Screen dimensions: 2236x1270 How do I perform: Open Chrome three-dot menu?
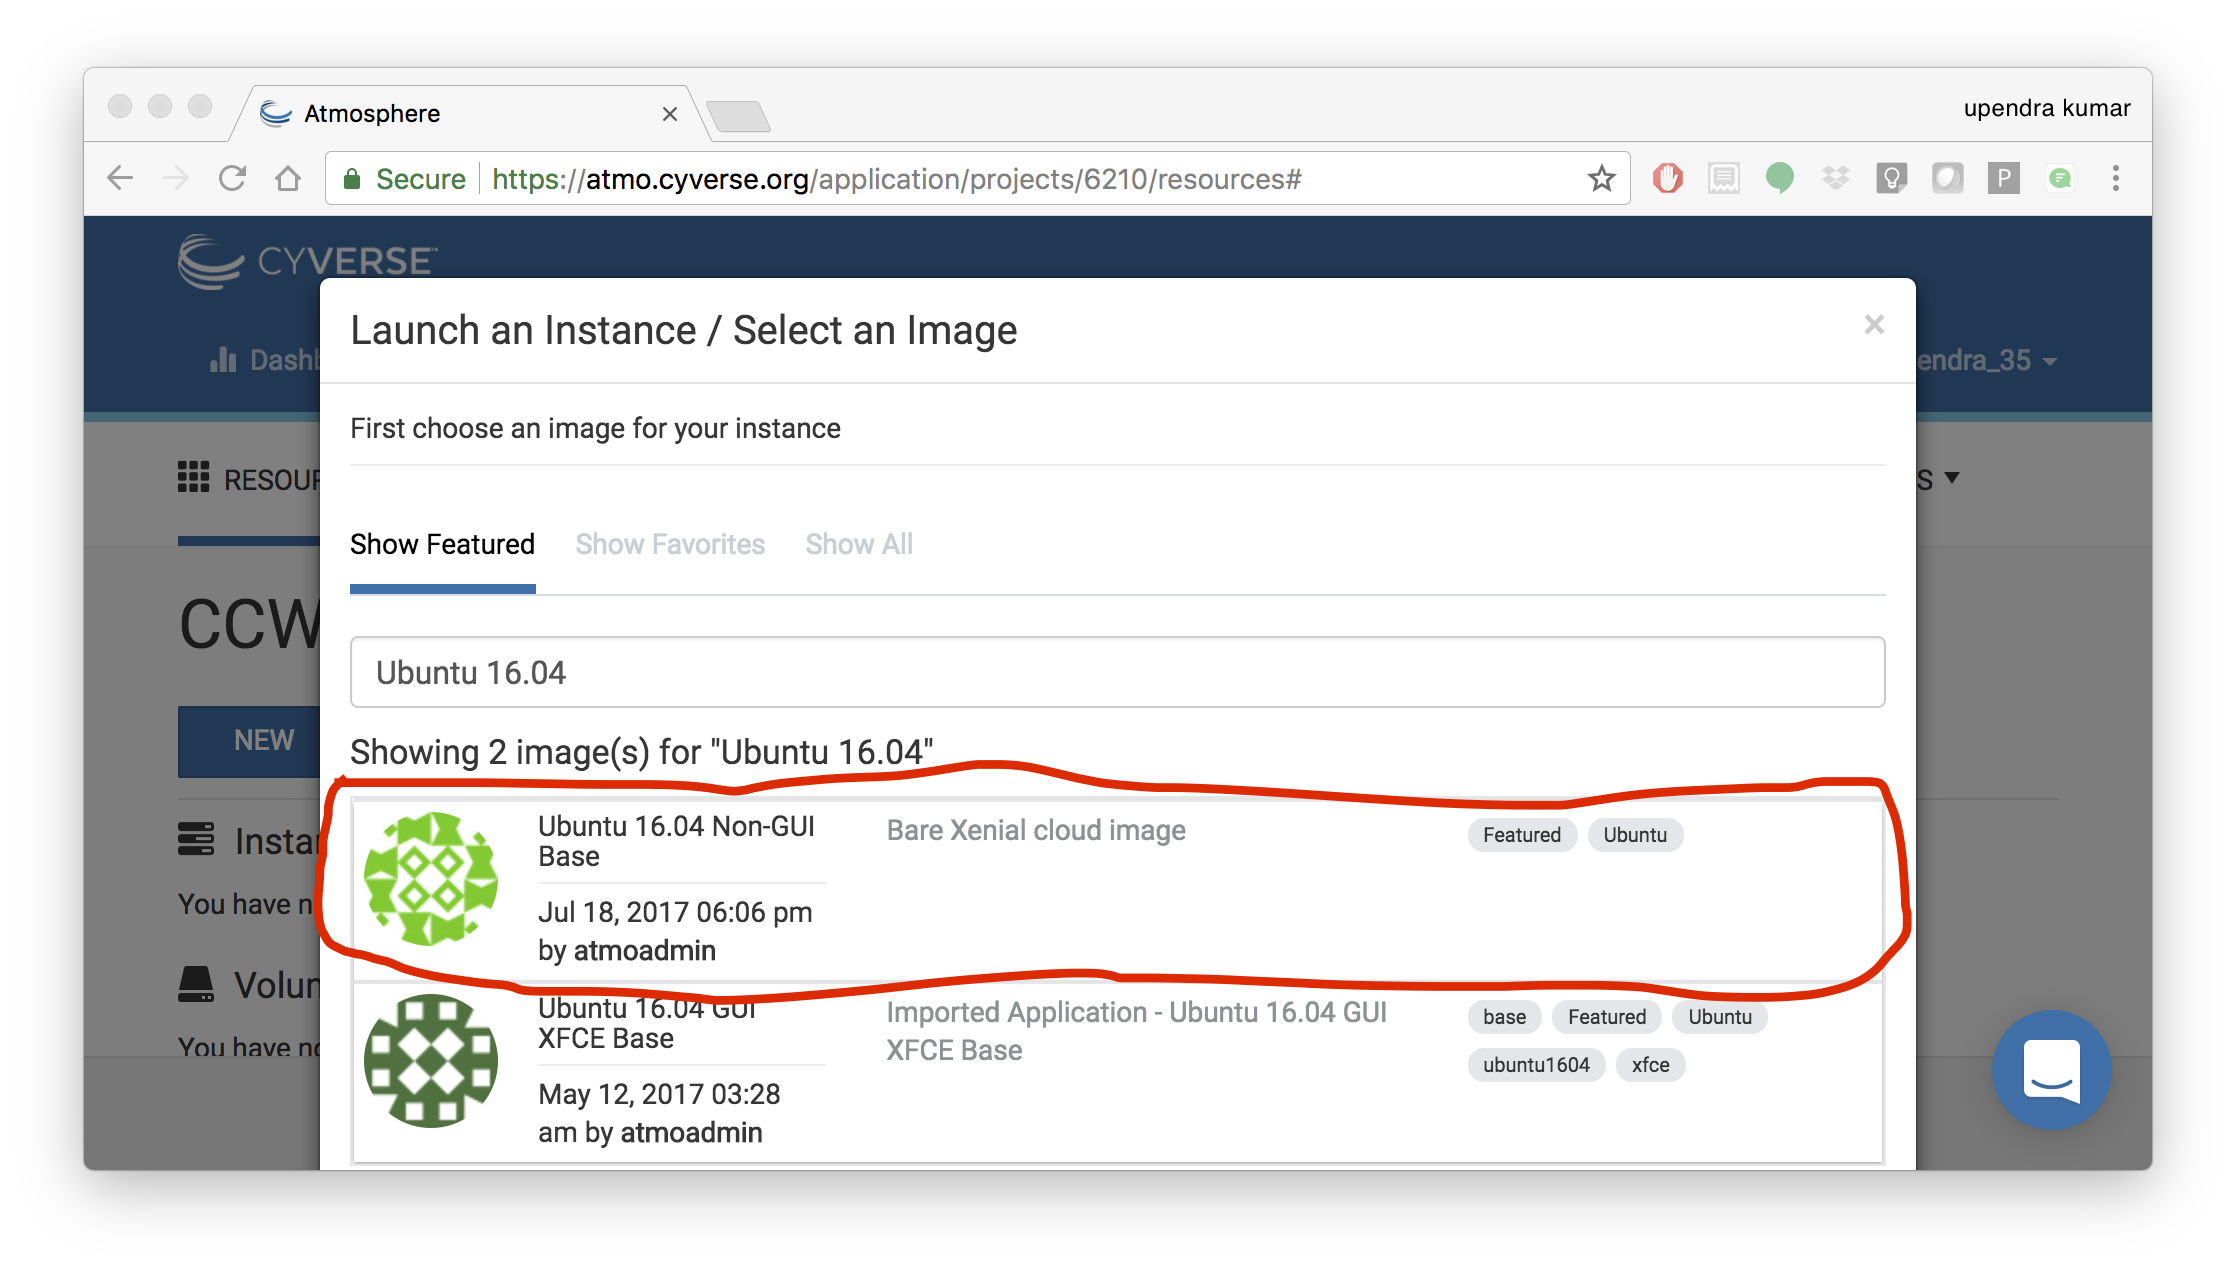click(2115, 179)
